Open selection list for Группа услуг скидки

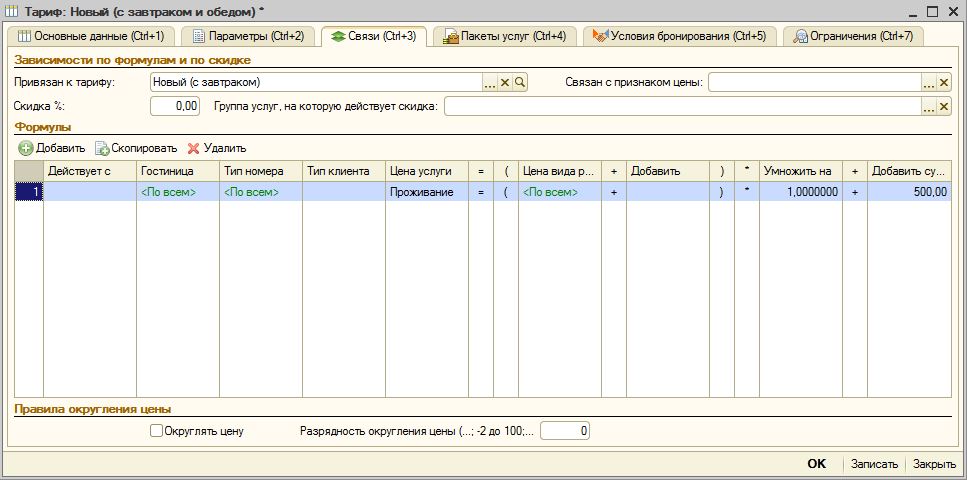pyautogui.click(x=929, y=107)
